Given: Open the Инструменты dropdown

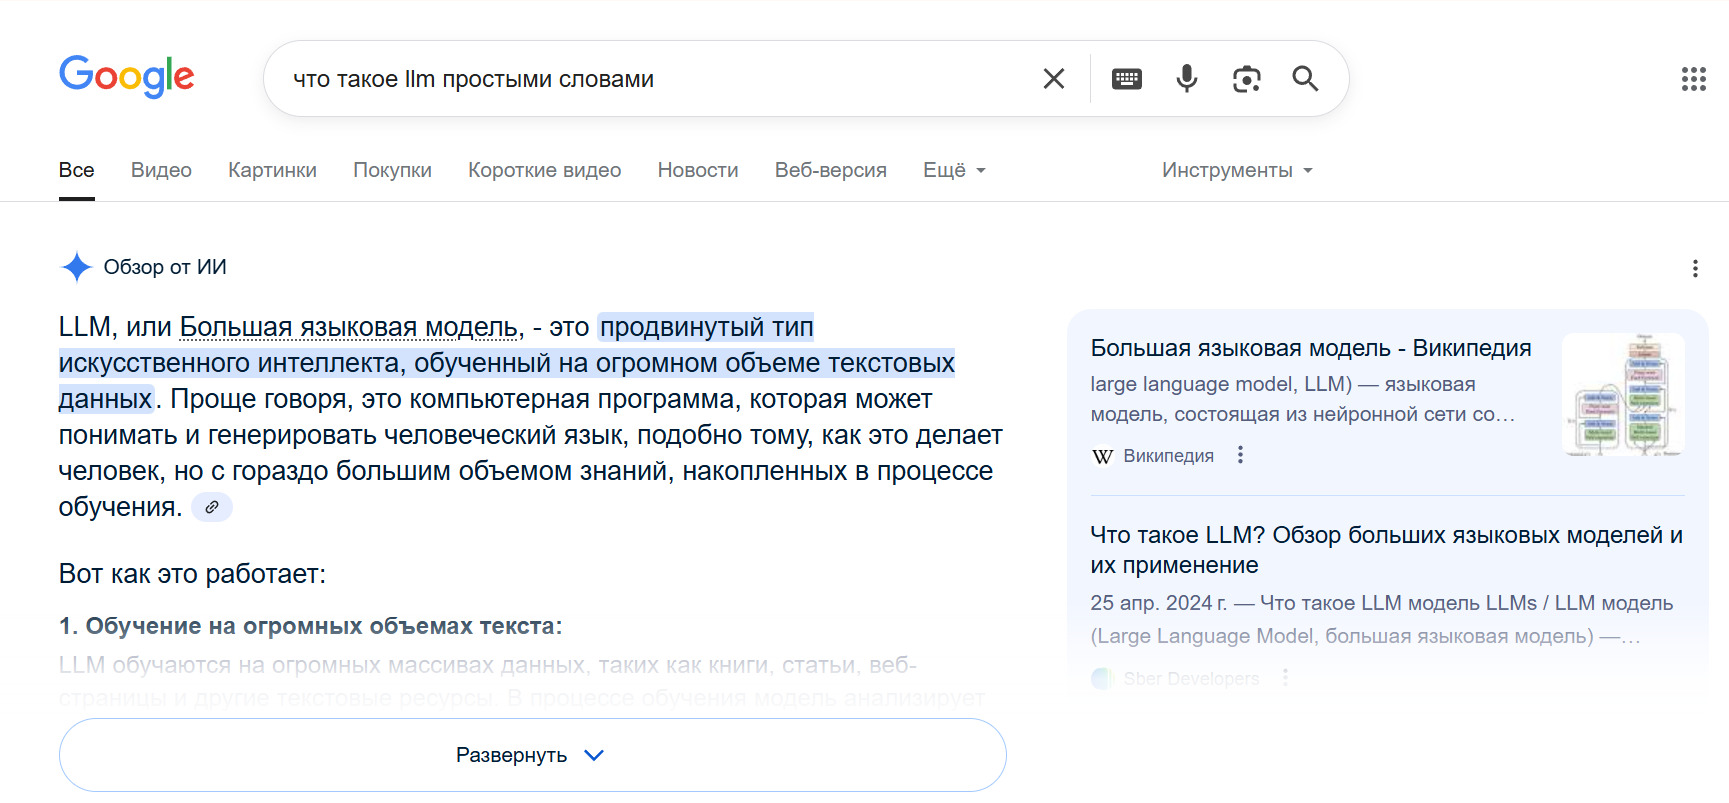Looking at the screenshot, I should pyautogui.click(x=1237, y=170).
